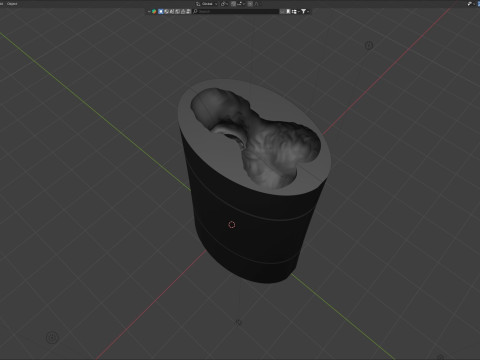The image size is (480, 360).
Task: Open the pivot point selector
Action: pyautogui.click(x=224, y=4)
